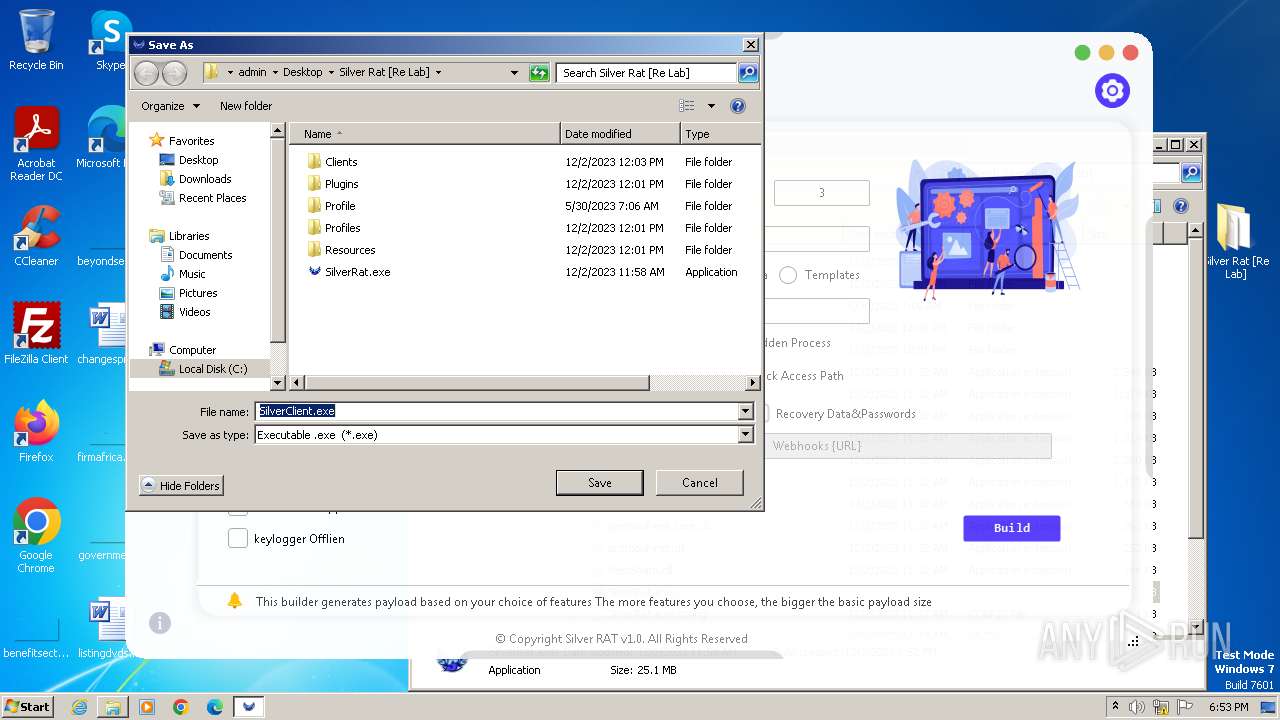Select Silver Rat [Re Lab] folder on desktop
This screenshot has height=720, width=1280.
click(1236, 240)
